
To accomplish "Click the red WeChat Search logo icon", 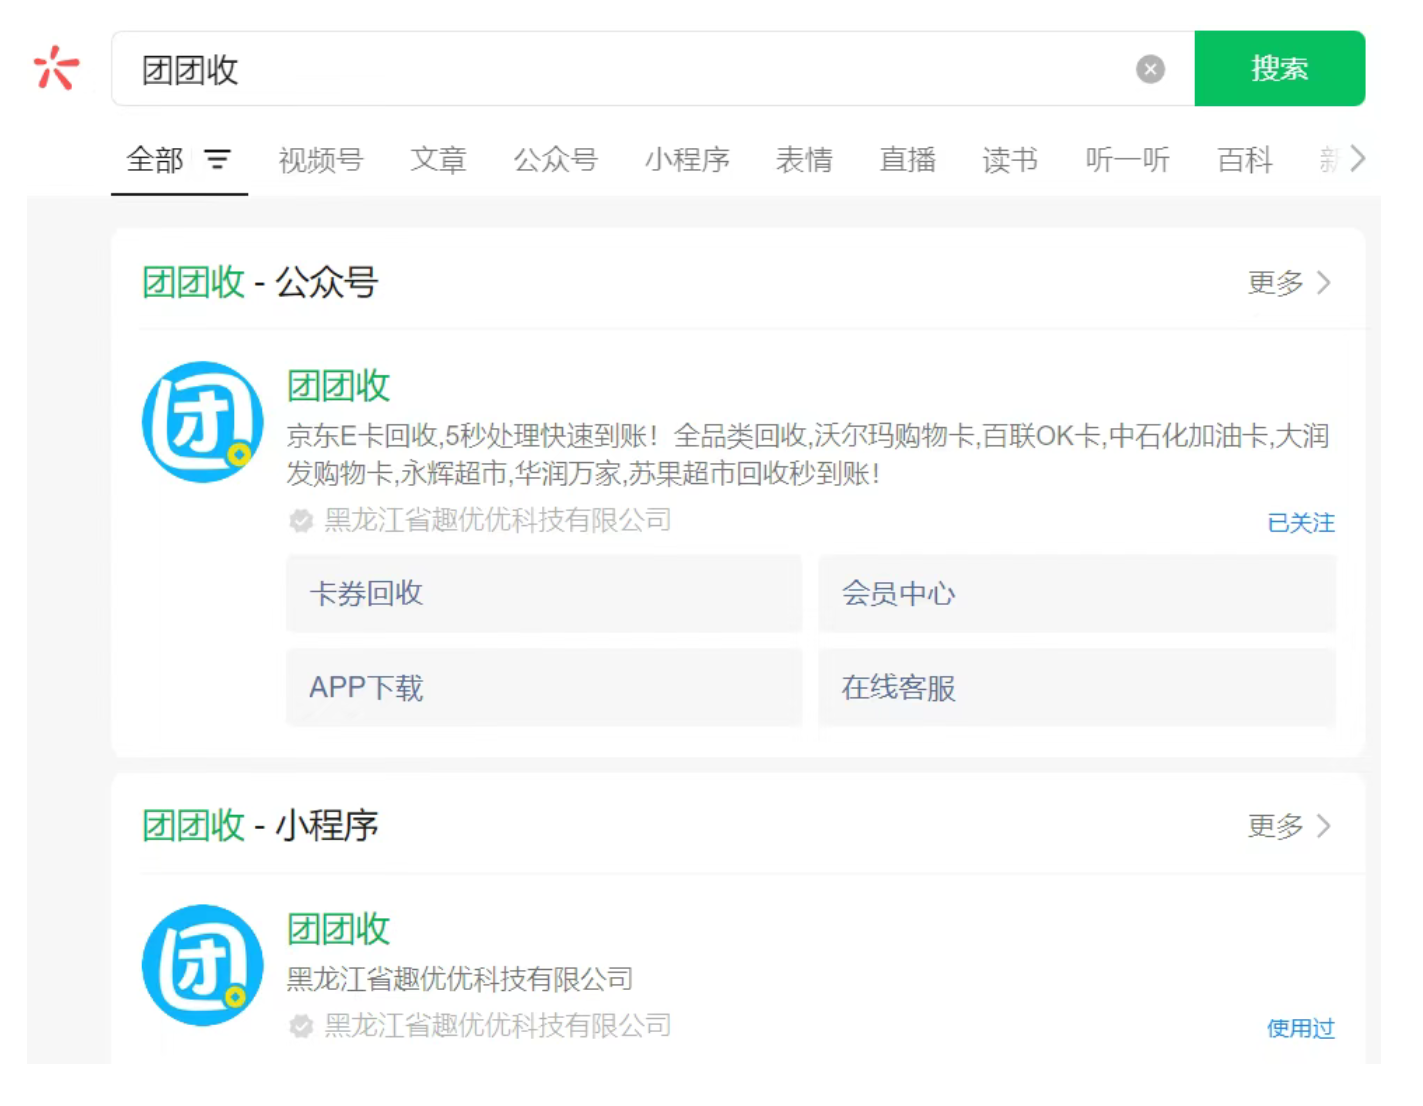I will [x=56, y=68].
